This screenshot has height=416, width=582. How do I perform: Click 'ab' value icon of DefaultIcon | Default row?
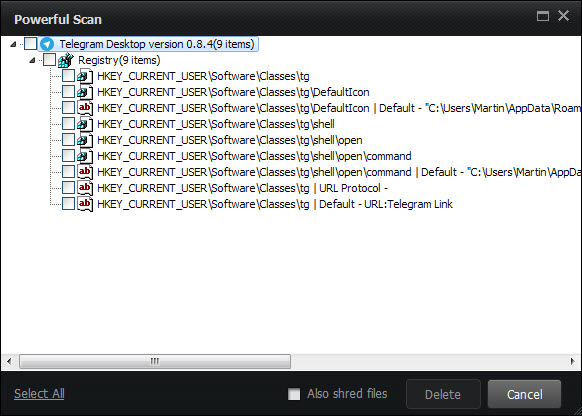click(85, 108)
